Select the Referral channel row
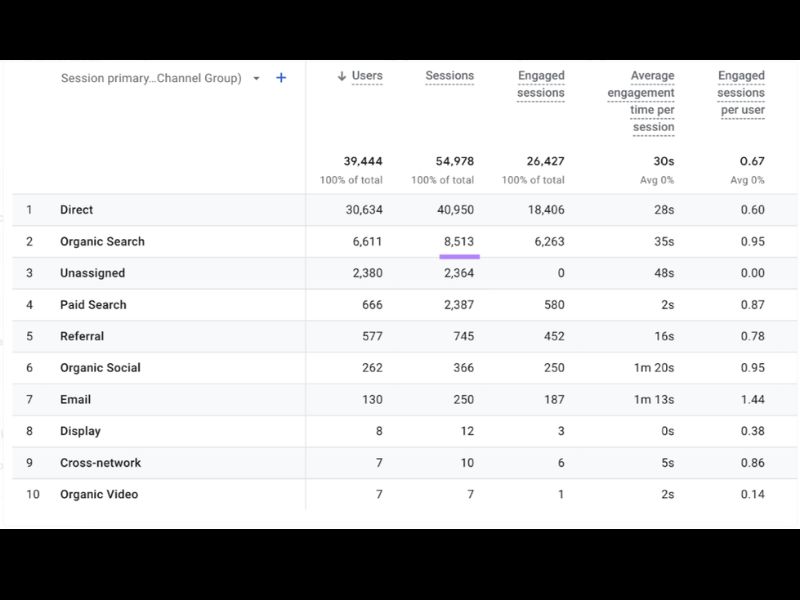This screenshot has width=800, height=600. [x=404, y=336]
